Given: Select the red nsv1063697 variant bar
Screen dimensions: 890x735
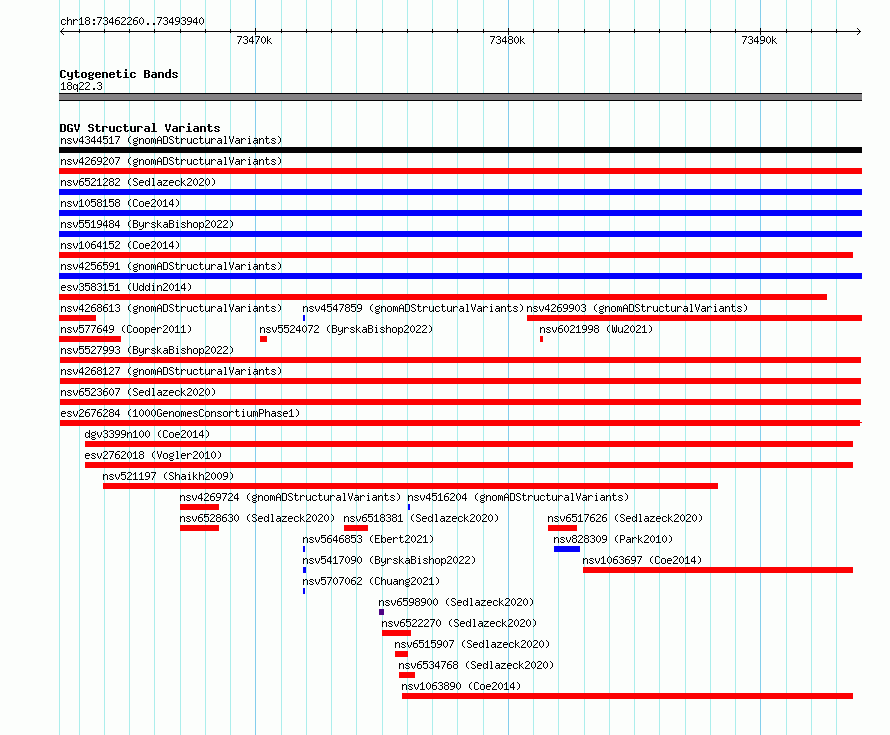Looking at the screenshot, I should point(718,570).
